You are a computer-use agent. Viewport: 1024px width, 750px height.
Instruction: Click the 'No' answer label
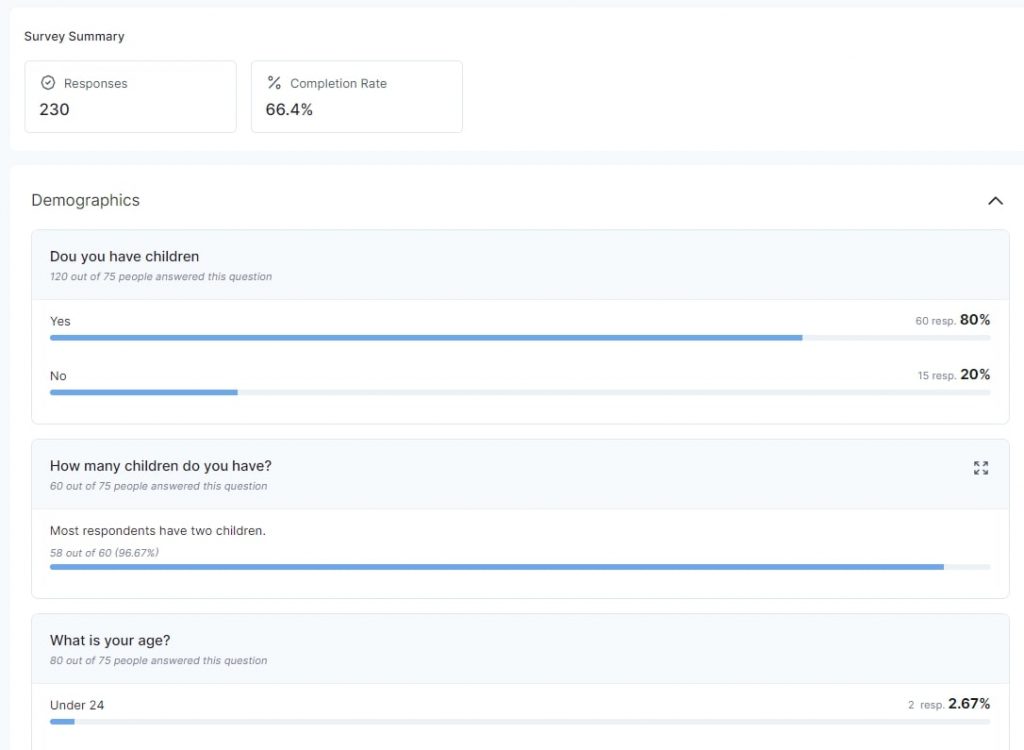pos(58,376)
